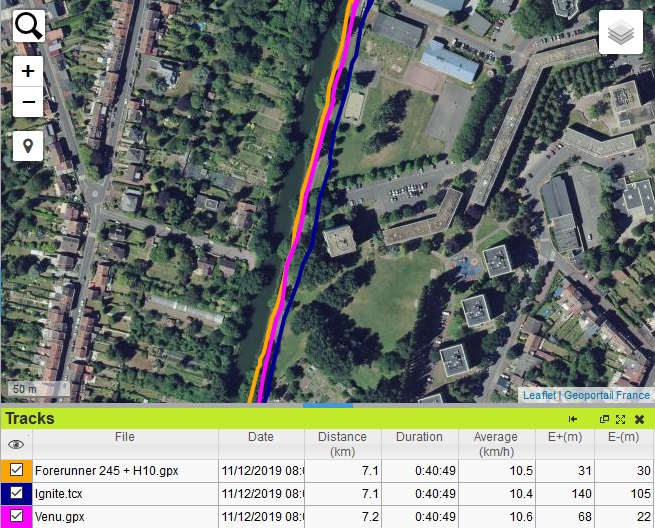Zoom out of the map
Image resolution: width=655 pixels, height=528 pixels.
click(x=28, y=102)
